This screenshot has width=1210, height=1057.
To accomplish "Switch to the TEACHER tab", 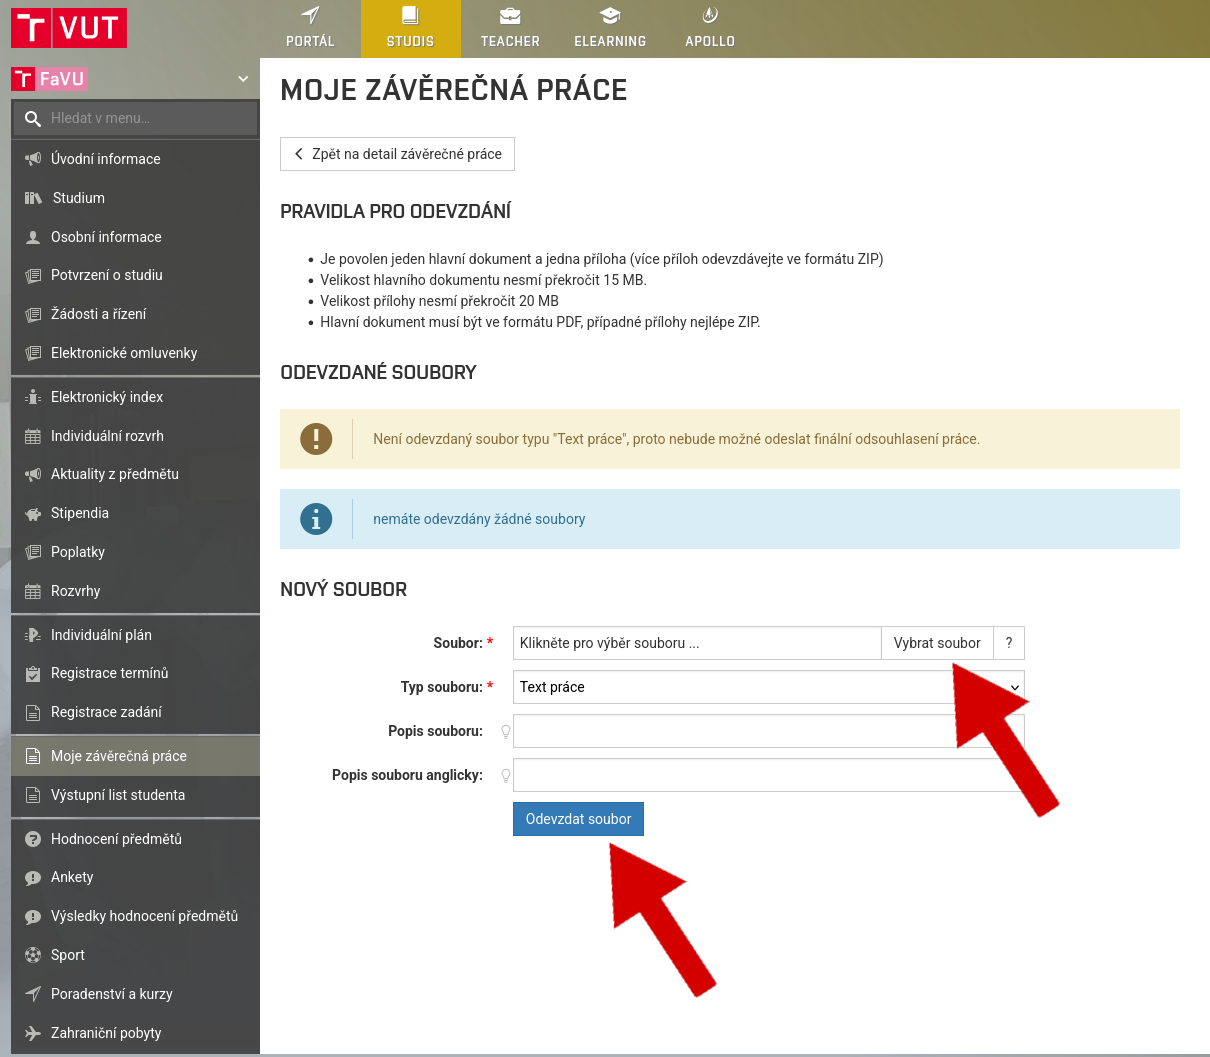I will tap(510, 29).
